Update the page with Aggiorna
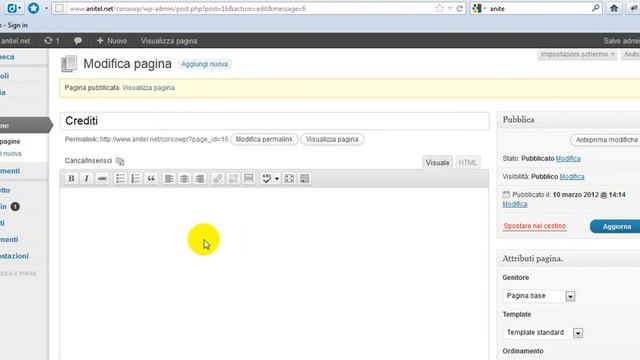Screen dimensions: 640x360 tap(616, 227)
